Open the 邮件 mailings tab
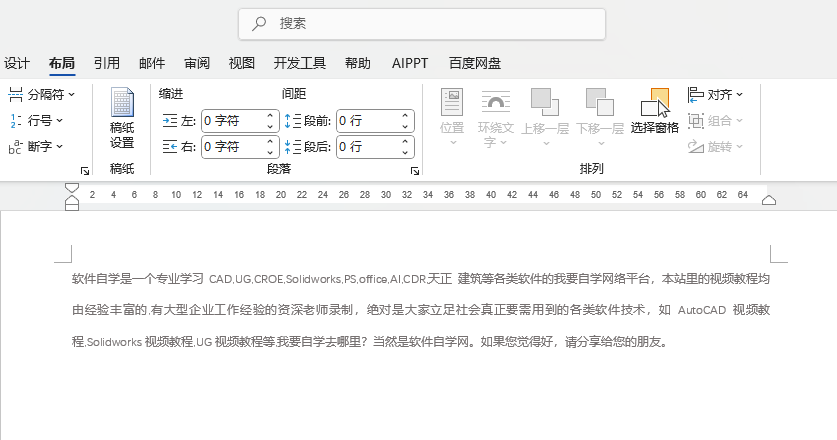This screenshot has height=440, width=837. point(152,63)
